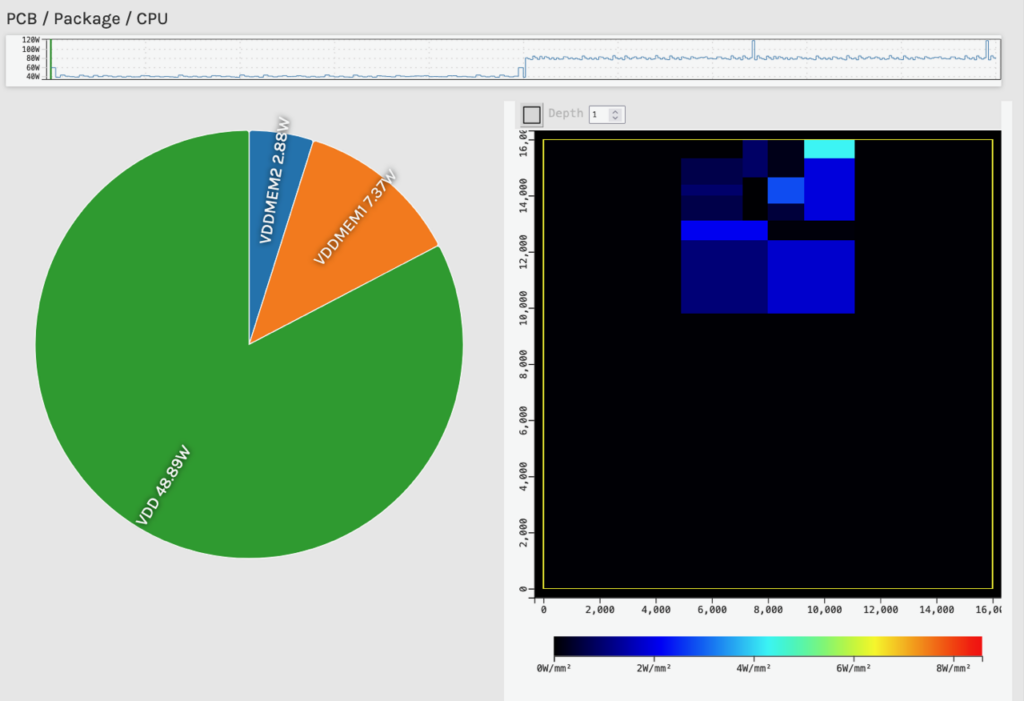
Task: Click the "120W" label on the timeline axis
Action: (x=31, y=40)
